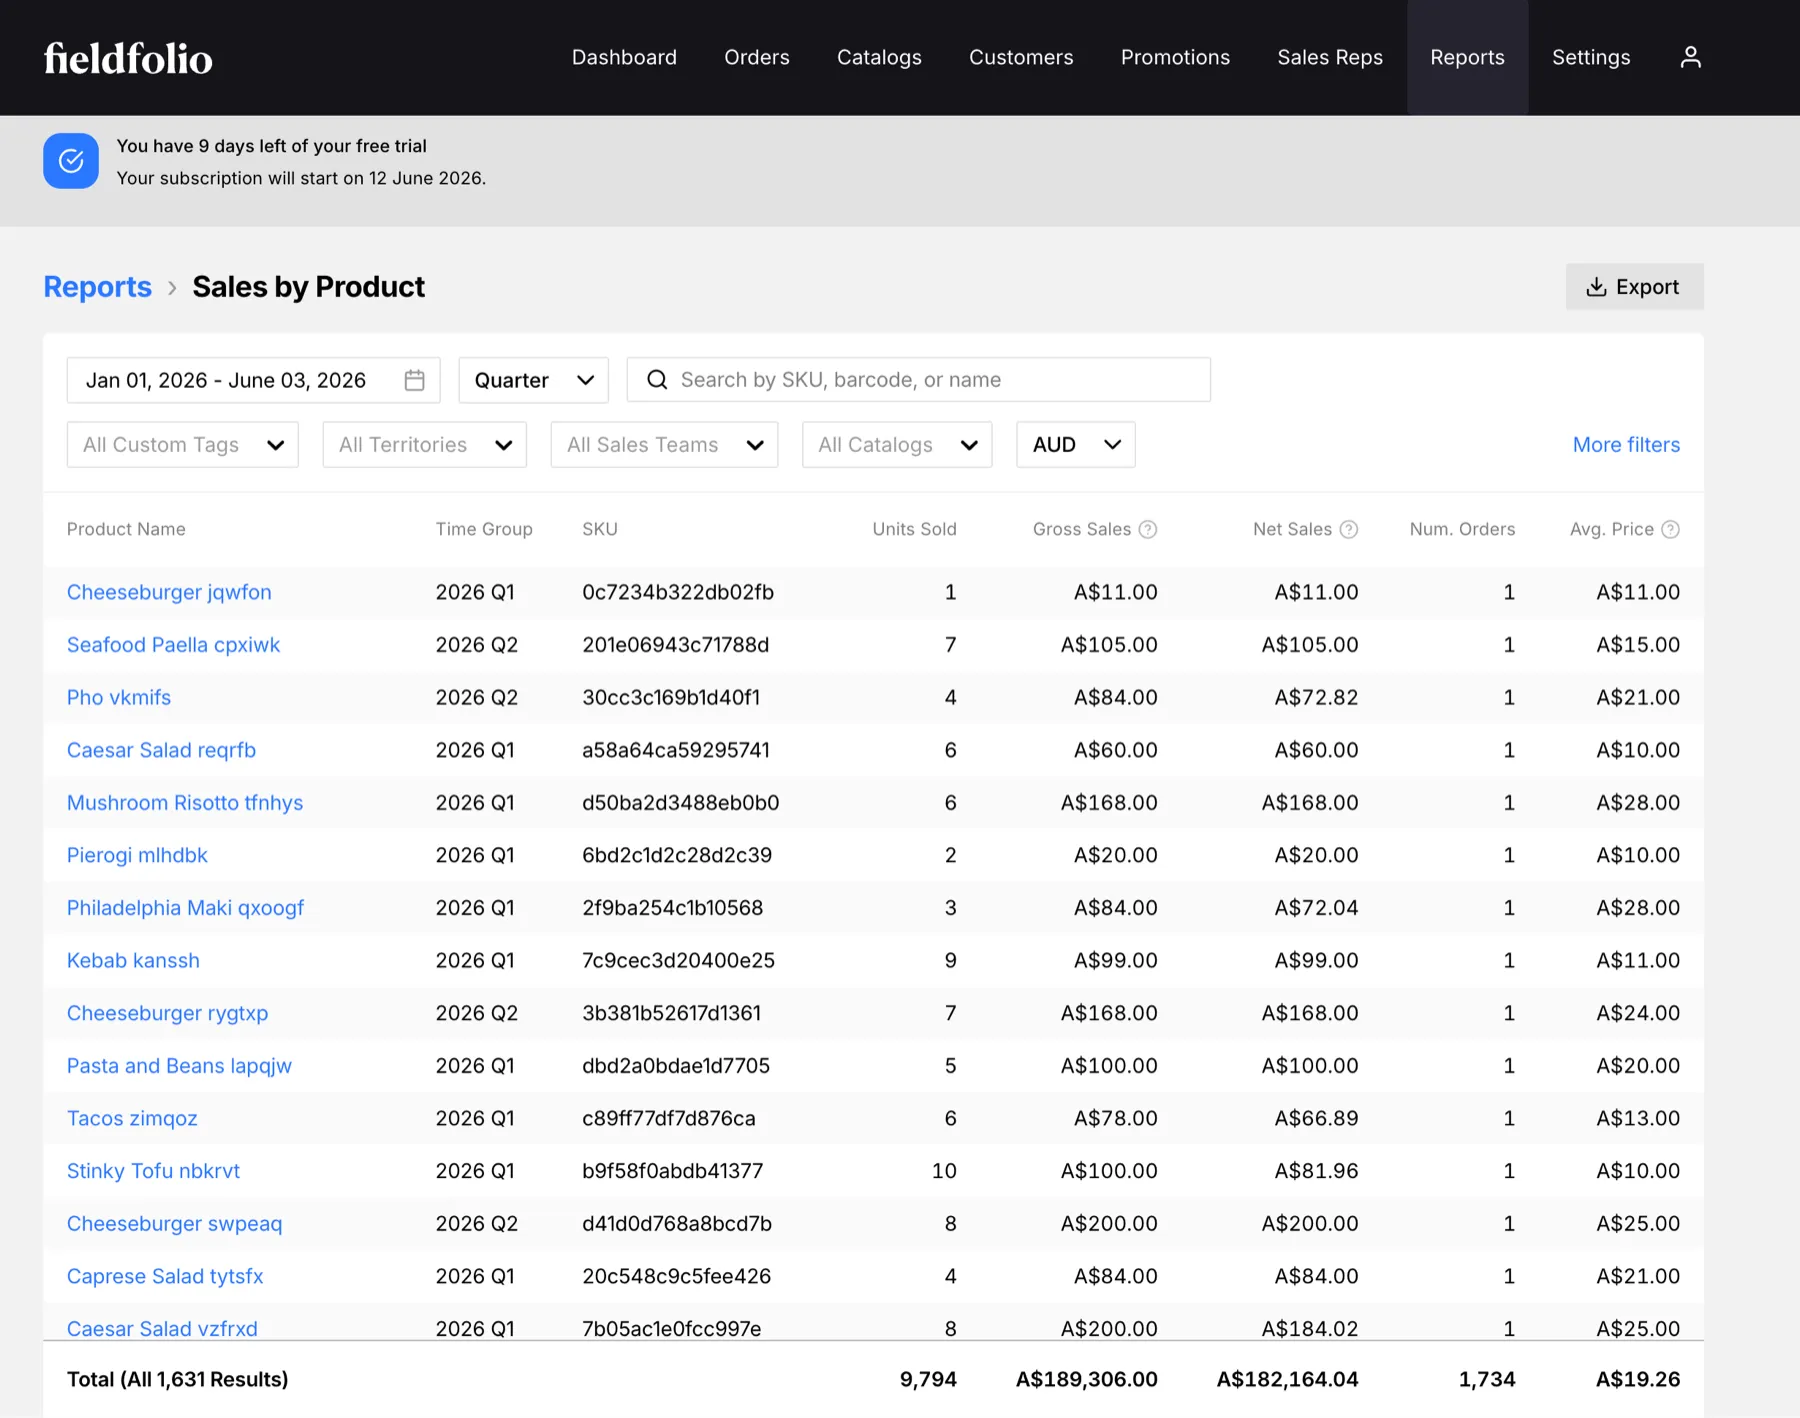Click total gross sales A$189,306.00
Image resolution: width=1800 pixels, height=1418 pixels.
1087,1380
